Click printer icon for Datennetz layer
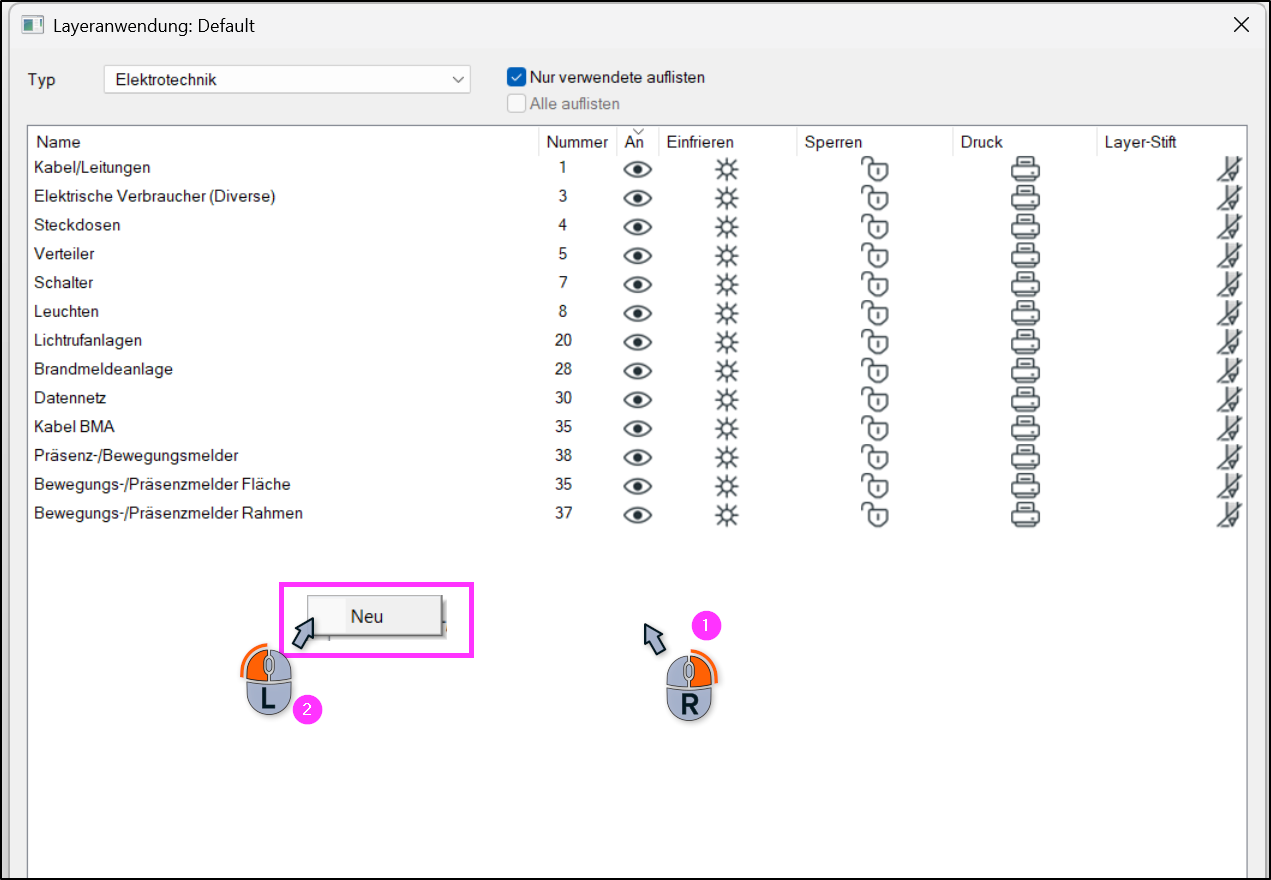Viewport: 1271px width, 880px height. click(1025, 399)
